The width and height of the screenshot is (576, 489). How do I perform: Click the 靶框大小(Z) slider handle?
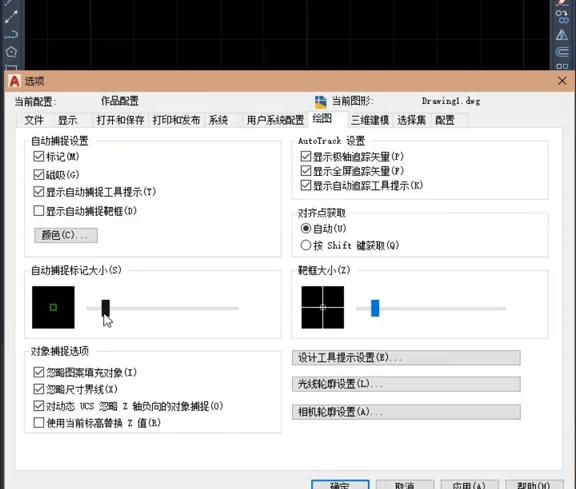(375, 308)
